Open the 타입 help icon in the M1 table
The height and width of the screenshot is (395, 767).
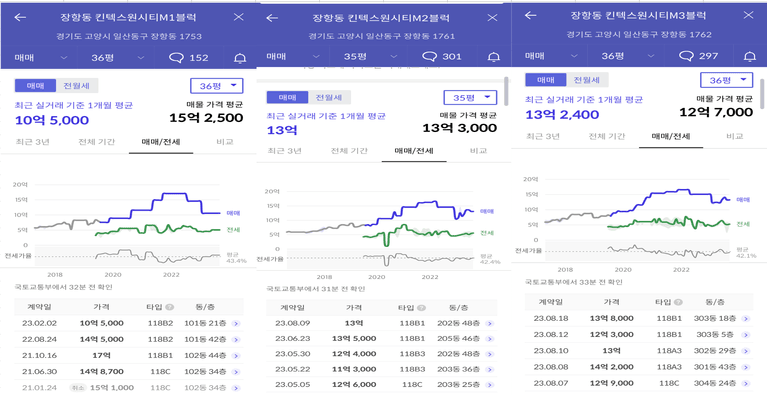coord(170,307)
